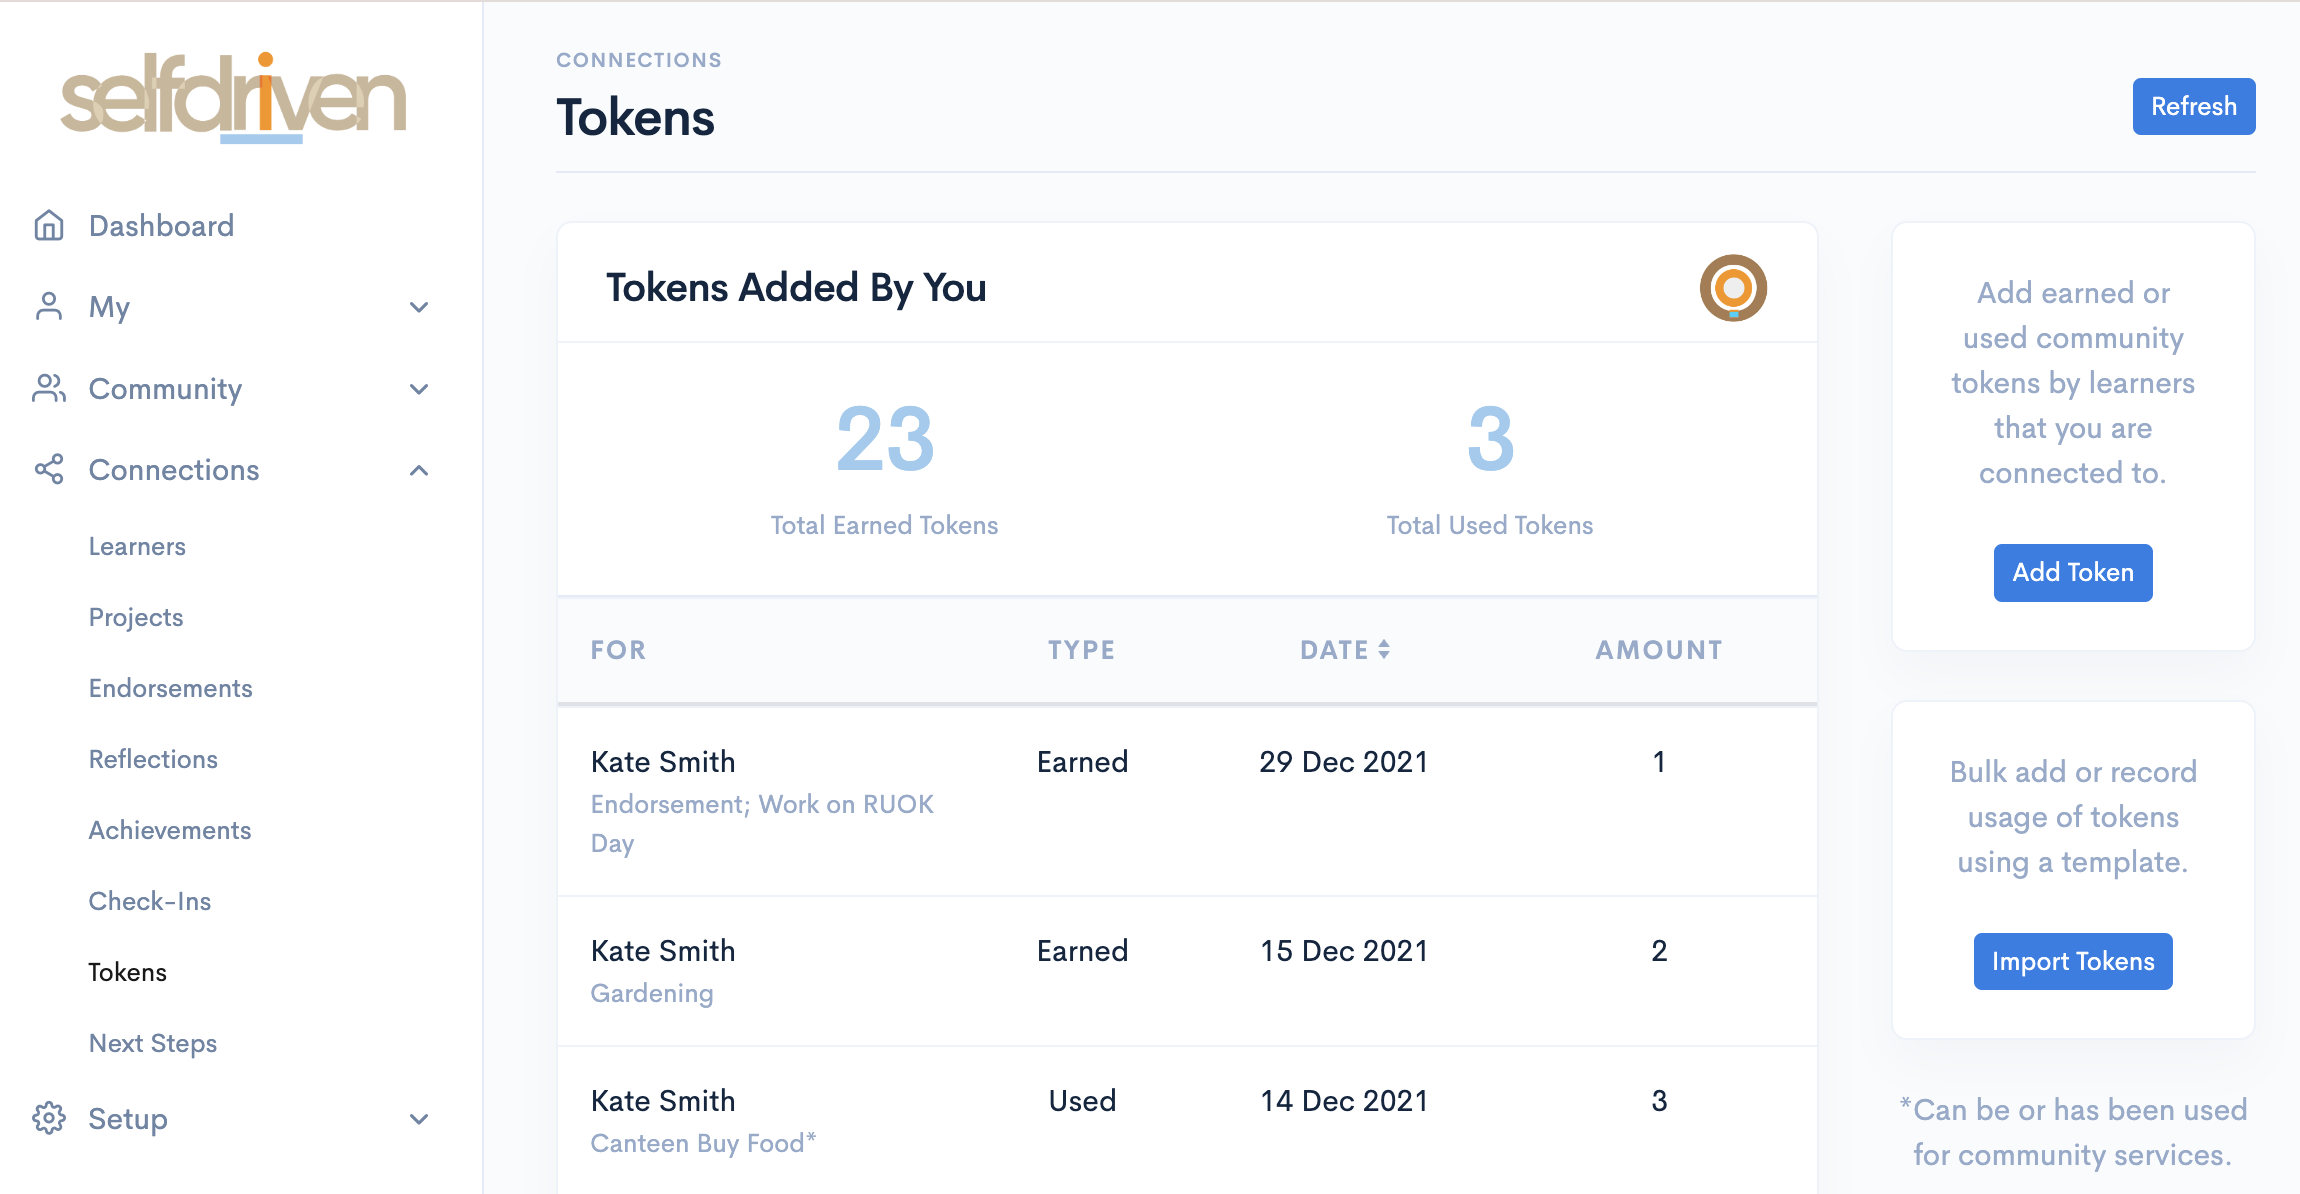Expand the Setup menu chevron
2300x1194 pixels.
(x=419, y=1119)
